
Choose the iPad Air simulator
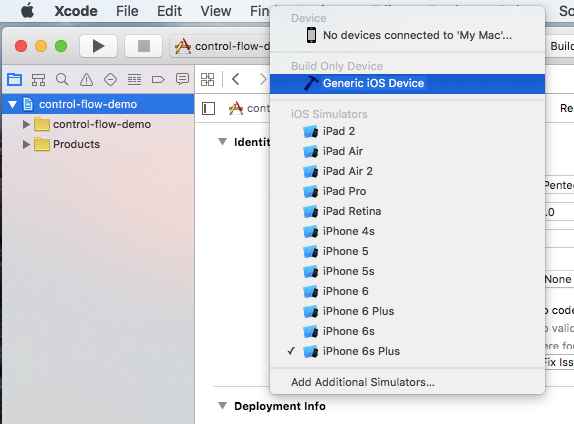pyautogui.click(x=407, y=151)
